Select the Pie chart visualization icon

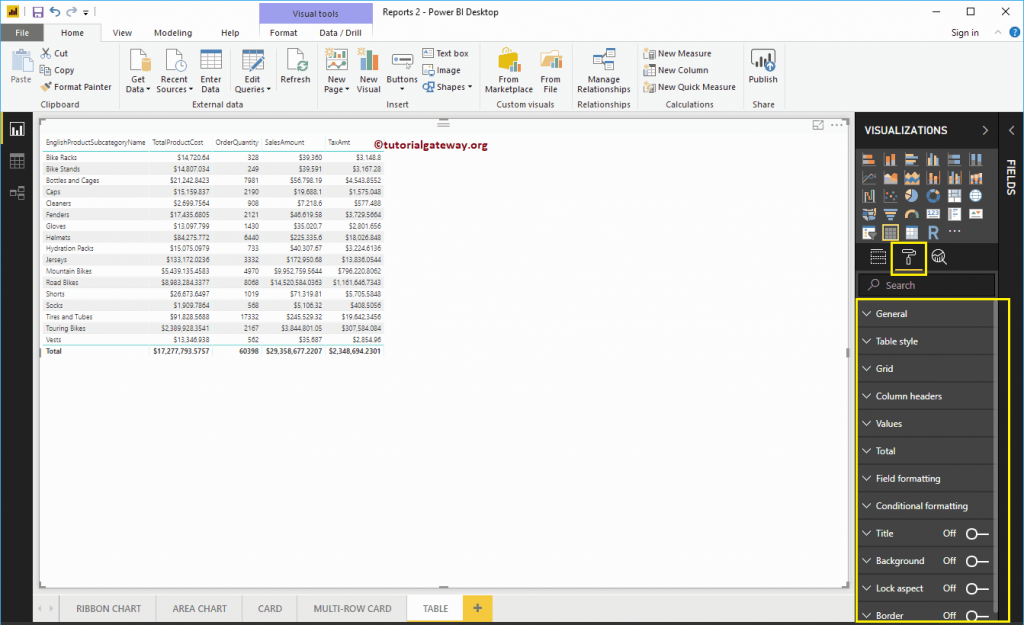pyautogui.click(x=912, y=196)
